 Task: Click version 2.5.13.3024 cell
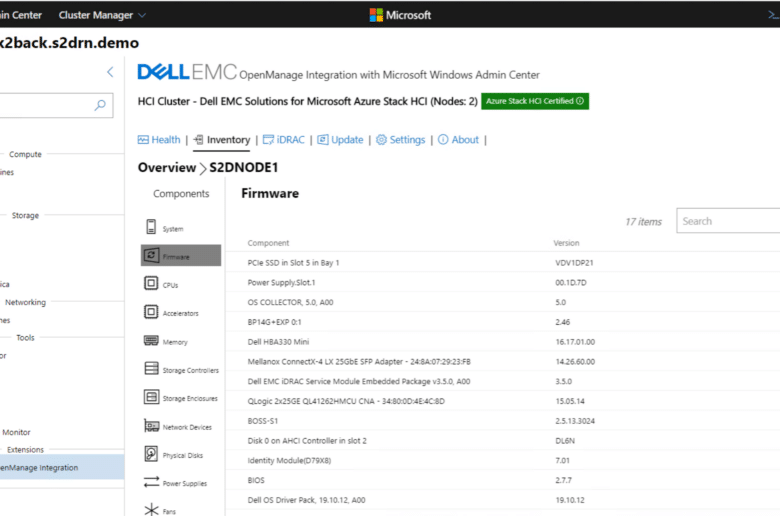[575, 421]
